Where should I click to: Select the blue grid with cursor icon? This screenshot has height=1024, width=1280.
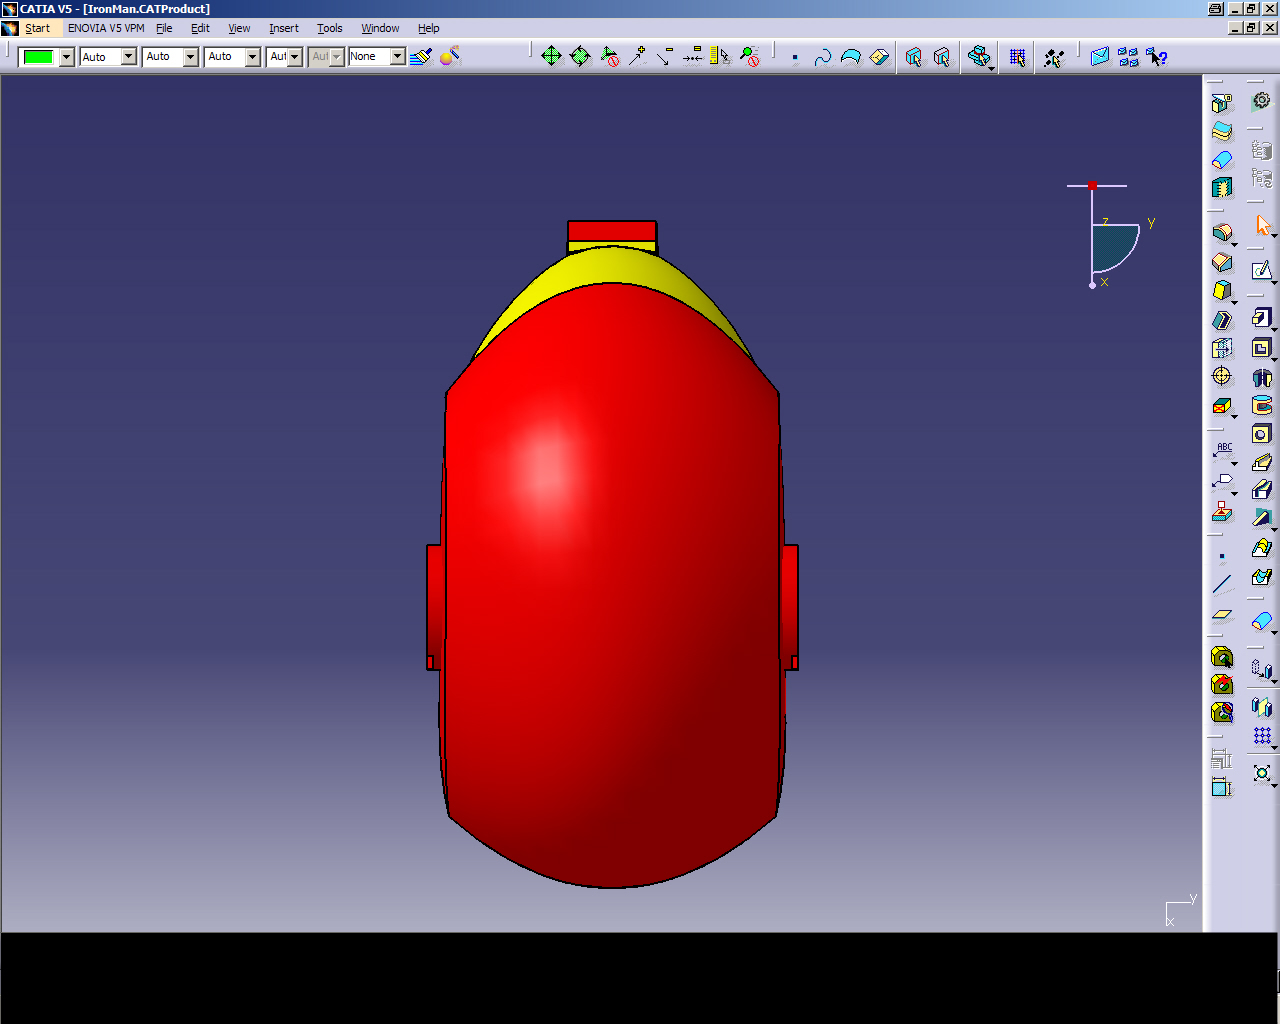(1017, 57)
